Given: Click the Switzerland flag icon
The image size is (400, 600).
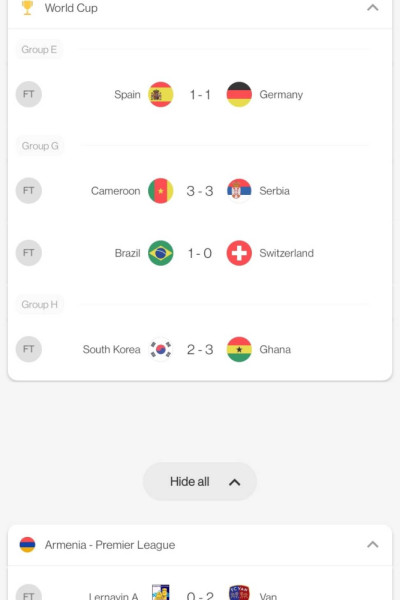Looking at the screenshot, I should [239, 253].
